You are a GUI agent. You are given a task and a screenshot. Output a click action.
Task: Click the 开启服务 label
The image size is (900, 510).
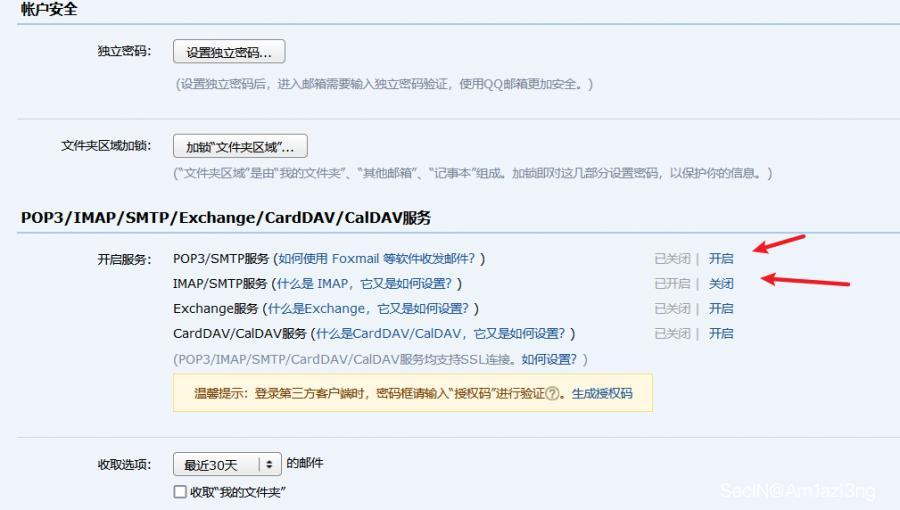124,259
